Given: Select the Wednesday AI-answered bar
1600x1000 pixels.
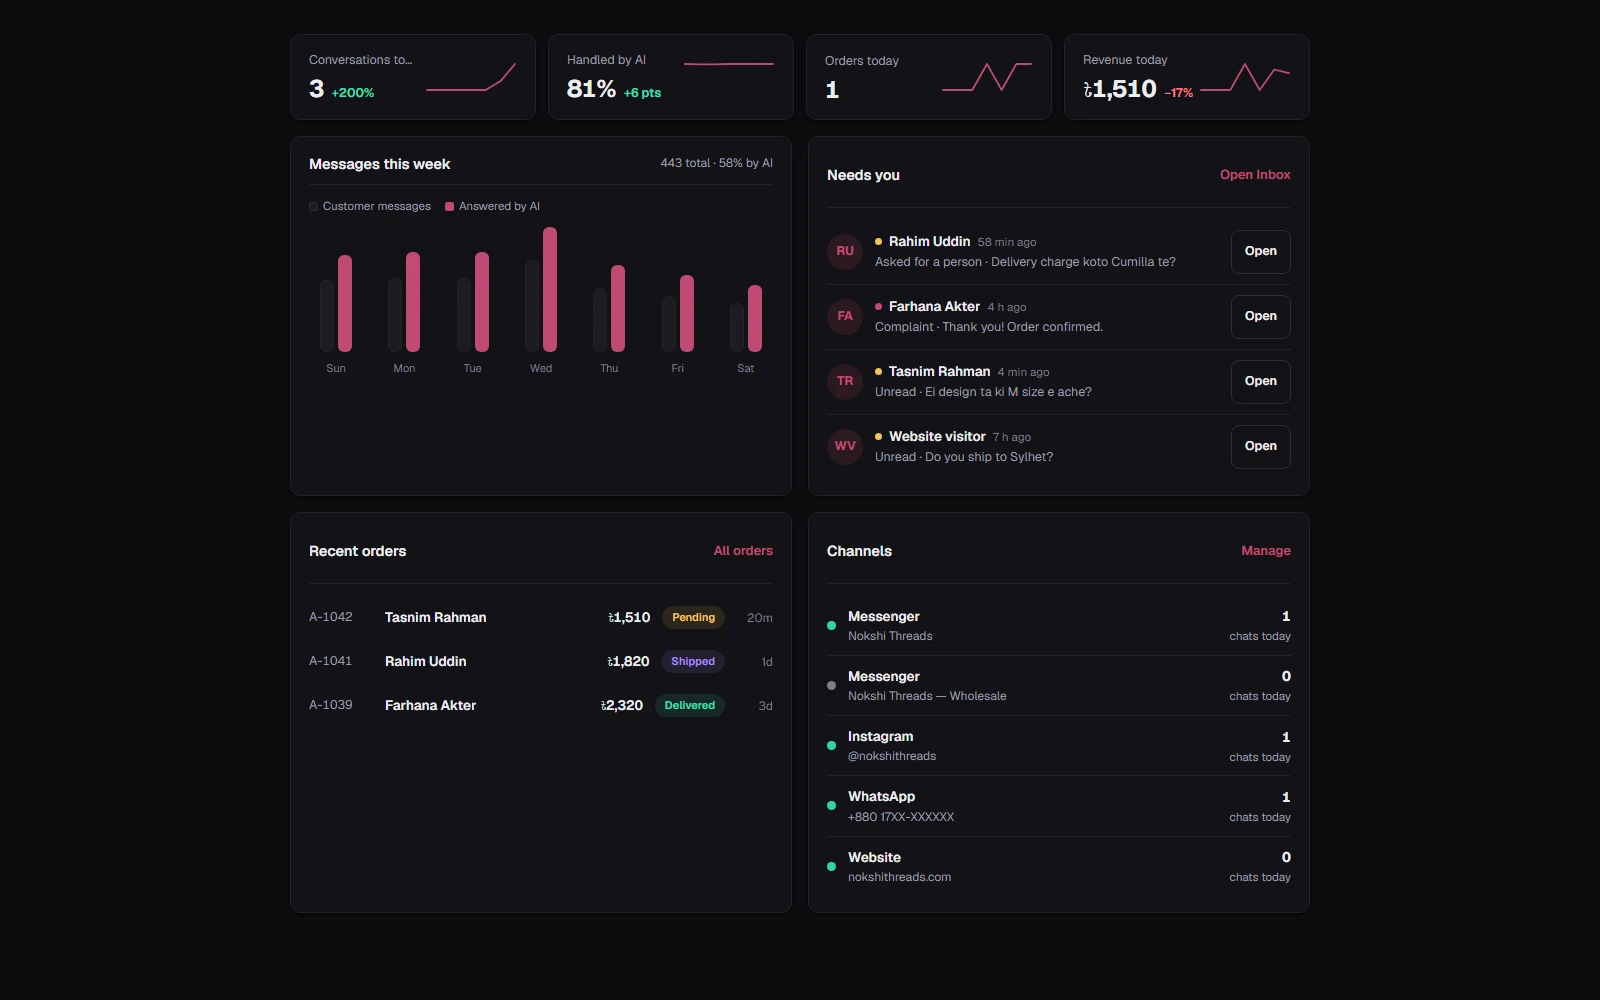Looking at the screenshot, I should (550, 289).
